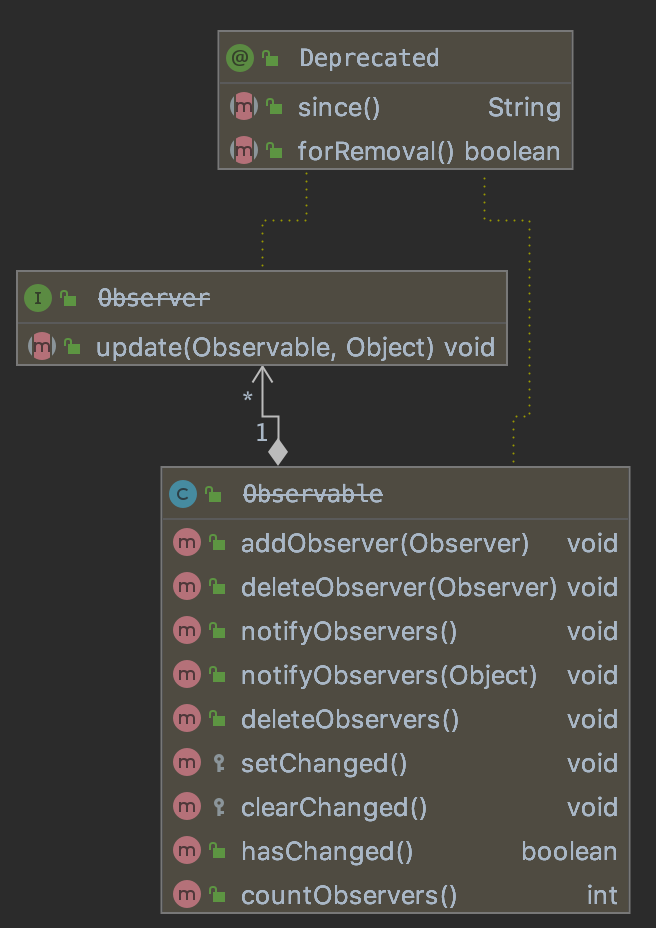This screenshot has height=928, width=656.
Task: Click the method icon beside update(Observable, Object)
Action: 42,348
